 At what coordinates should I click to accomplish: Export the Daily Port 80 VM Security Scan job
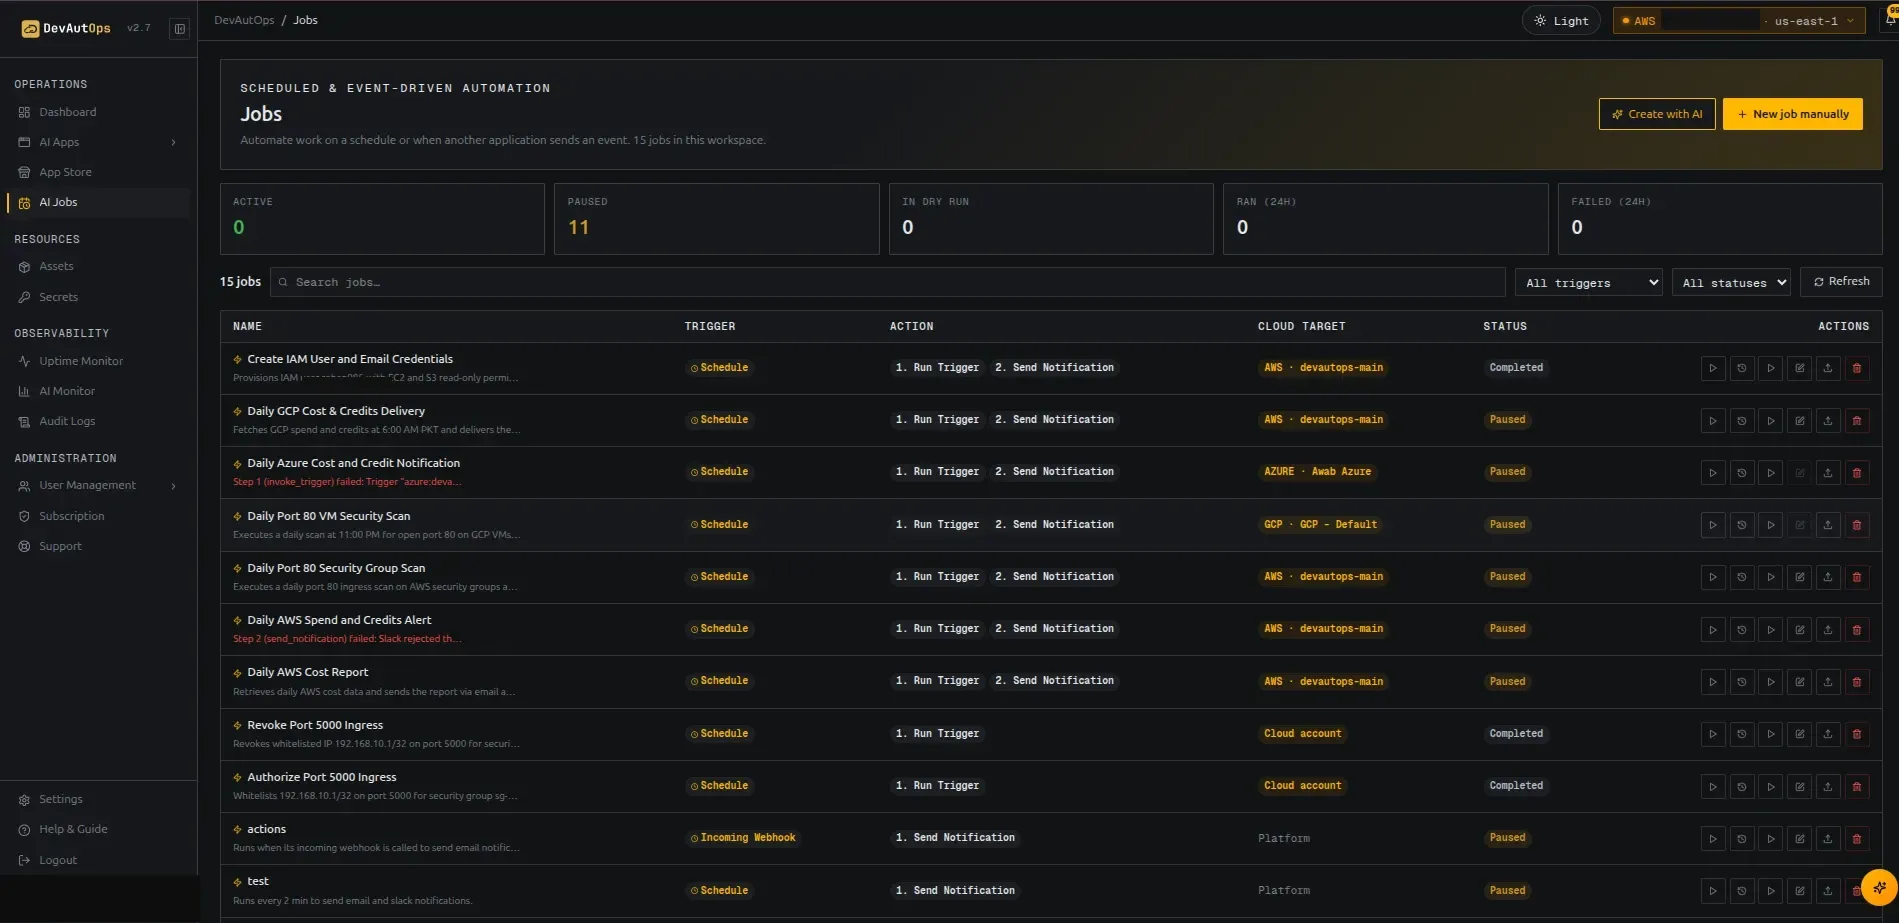pos(1828,525)
